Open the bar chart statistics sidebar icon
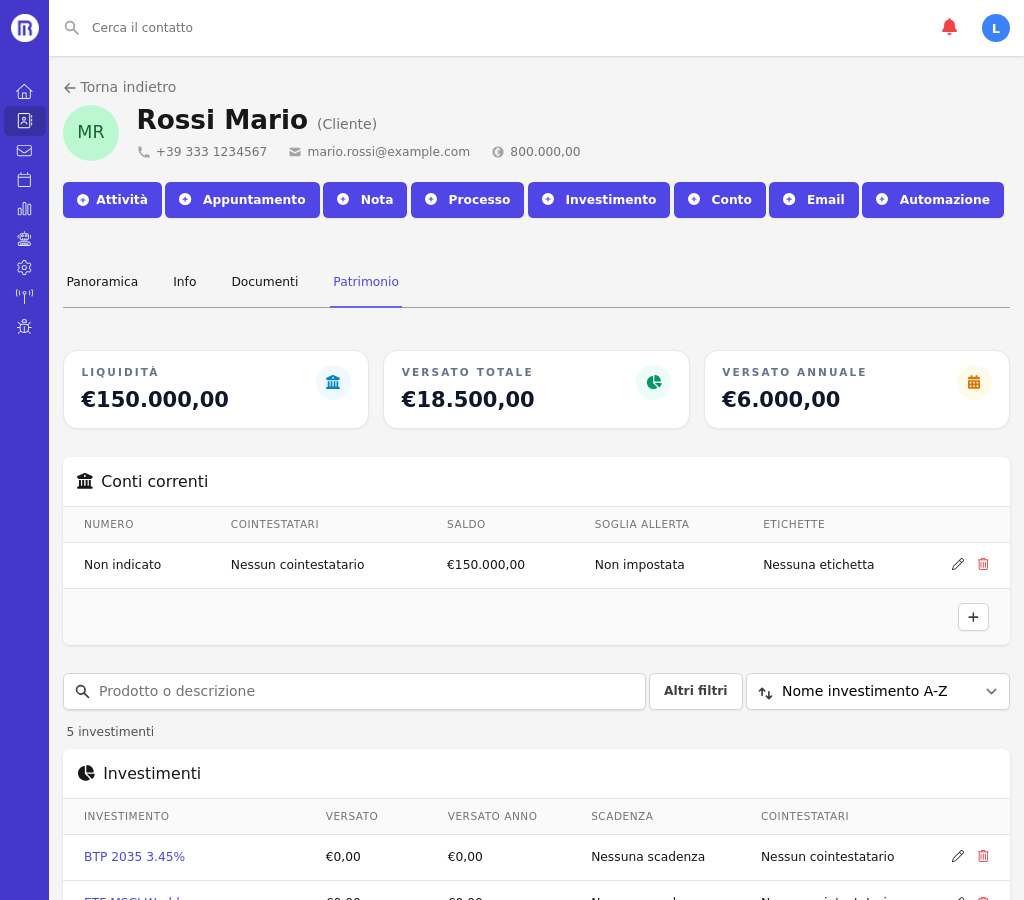The image size is (1024, 900). point(24,209)
